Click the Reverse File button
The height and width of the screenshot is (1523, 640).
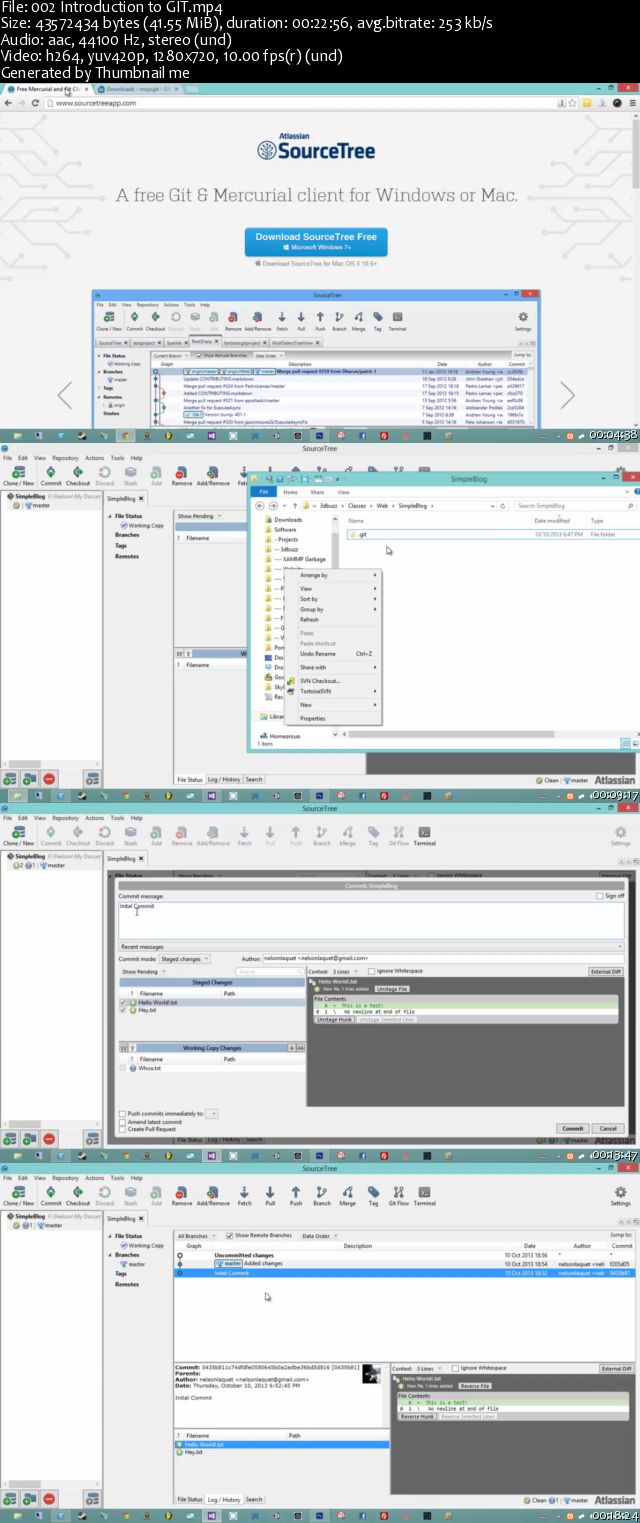[x=474, y=1386]
